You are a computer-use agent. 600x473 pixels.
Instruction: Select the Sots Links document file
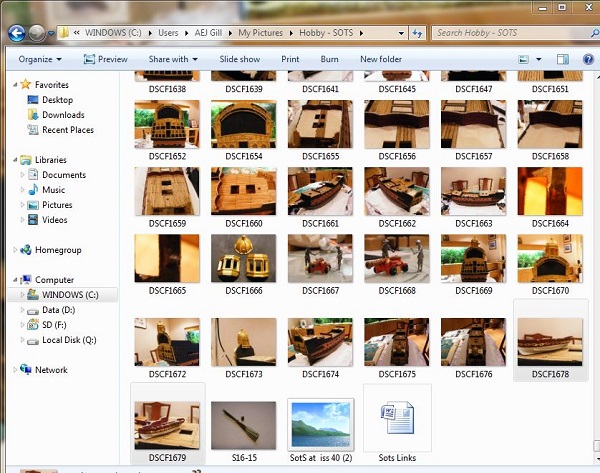397,421
